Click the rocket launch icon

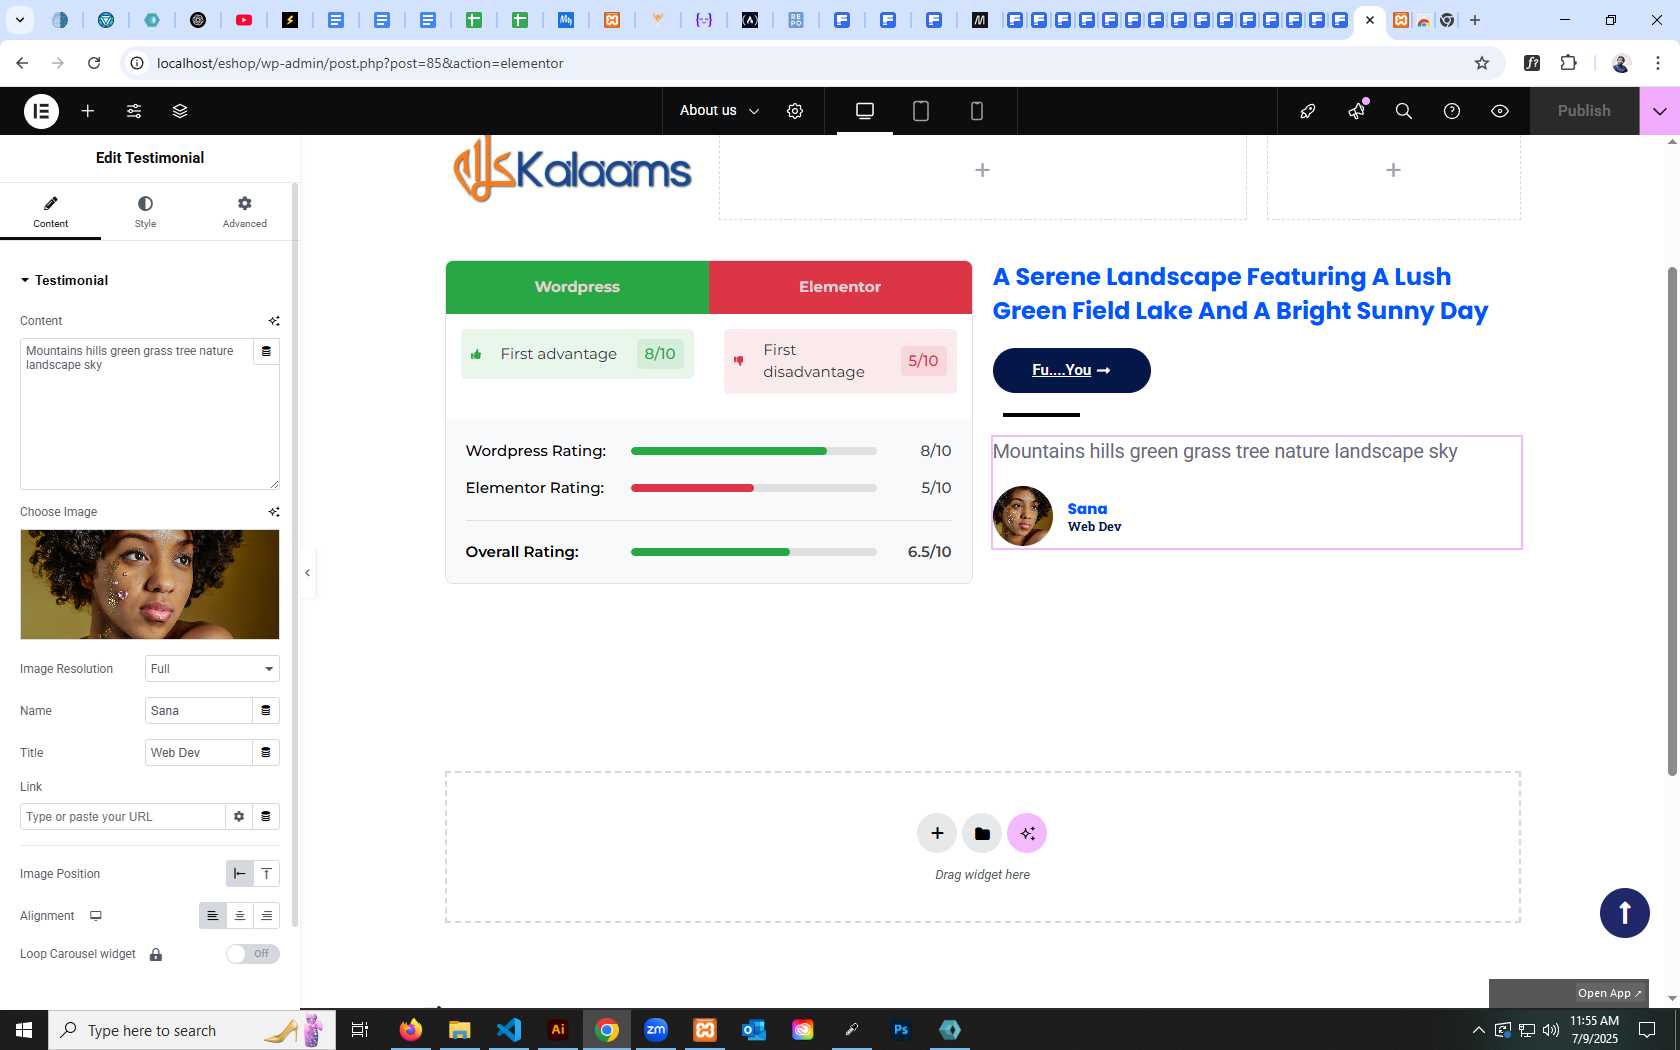click(x=1308, y=111)
